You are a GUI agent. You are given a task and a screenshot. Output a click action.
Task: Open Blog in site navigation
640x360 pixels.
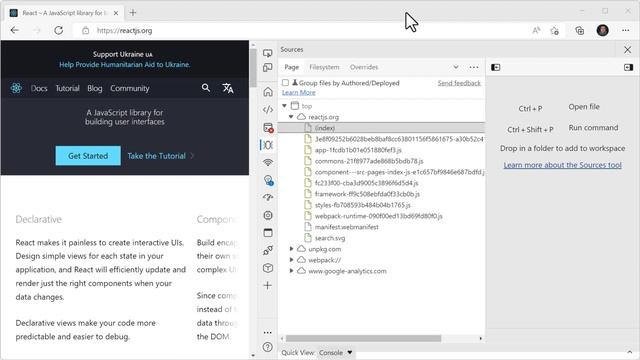click(x=95, y=88)
